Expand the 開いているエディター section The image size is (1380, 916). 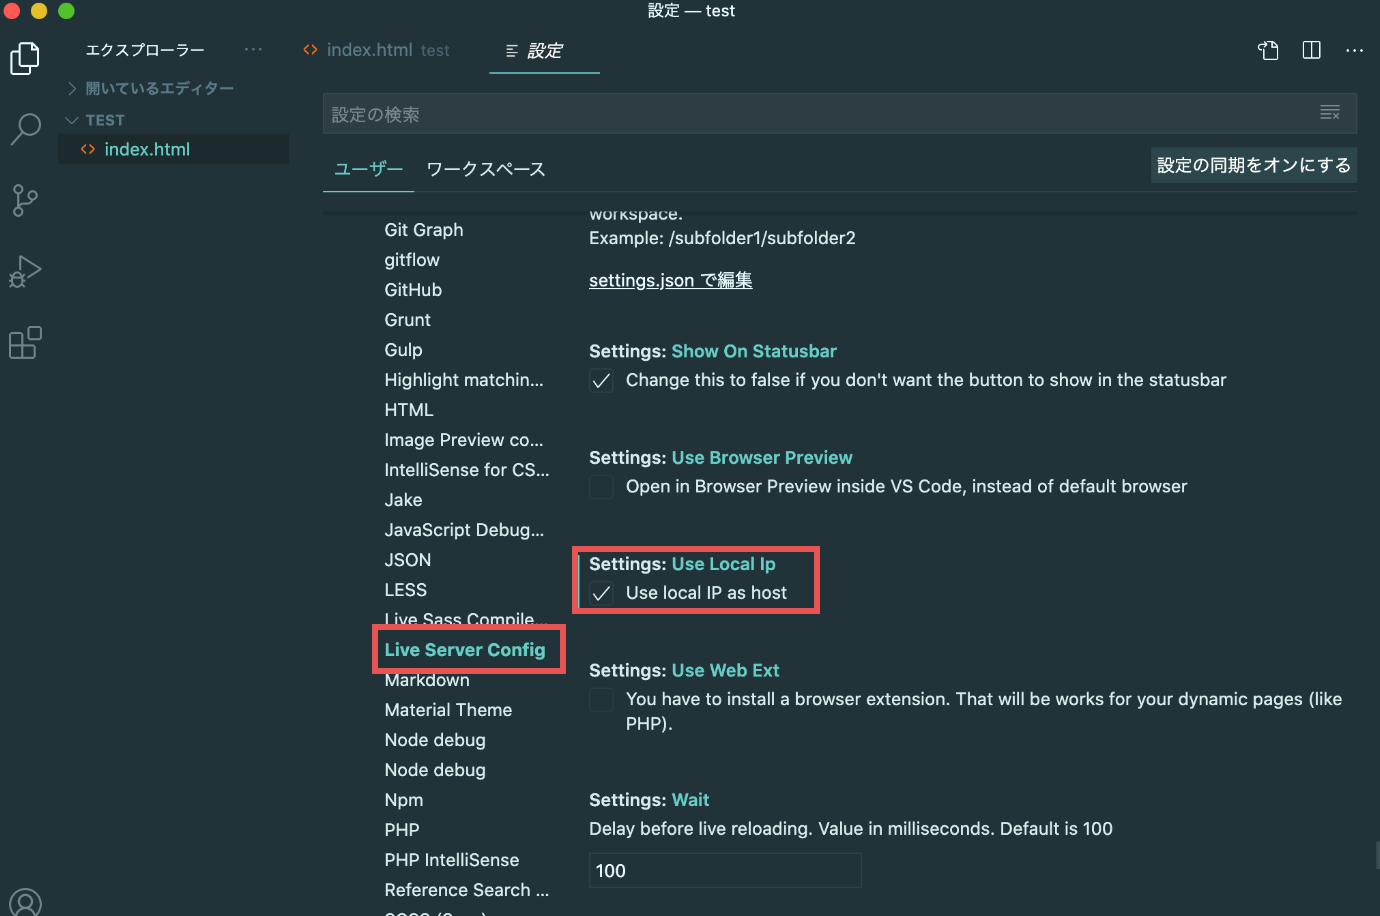point(71,88)
